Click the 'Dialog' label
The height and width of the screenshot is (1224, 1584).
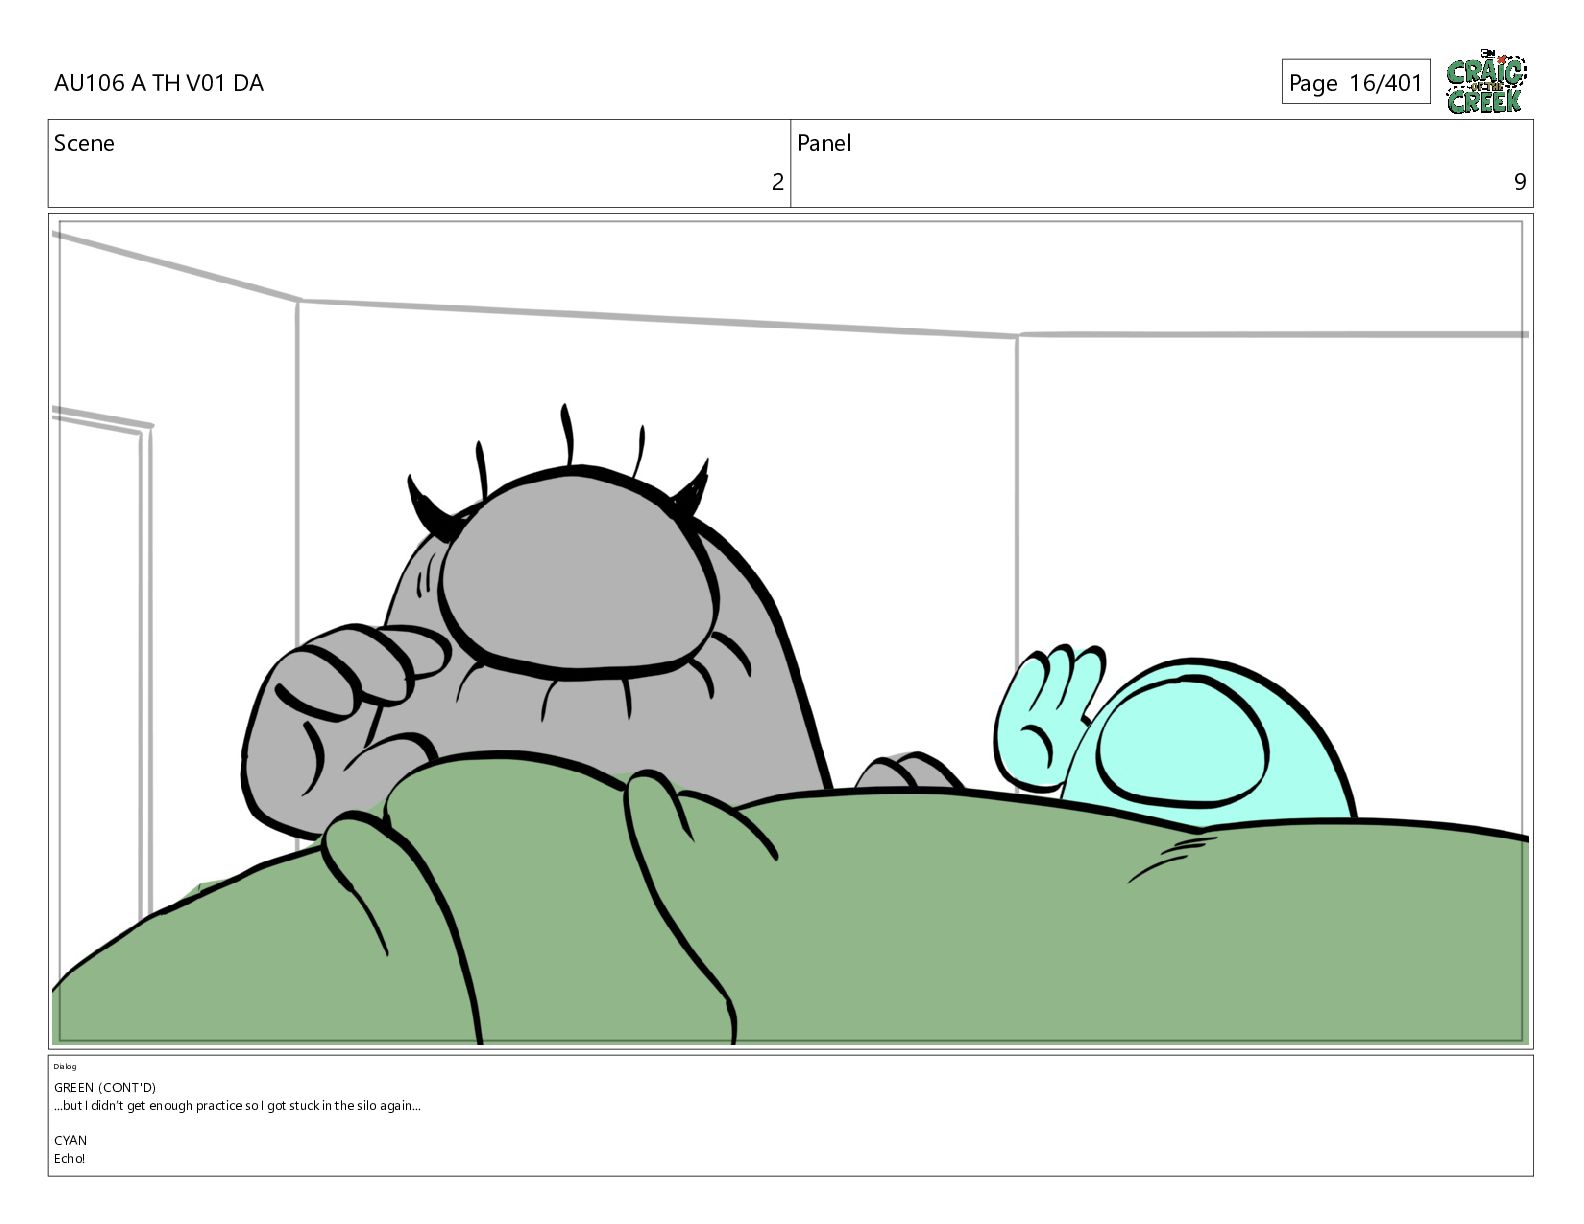[65, 1066]
